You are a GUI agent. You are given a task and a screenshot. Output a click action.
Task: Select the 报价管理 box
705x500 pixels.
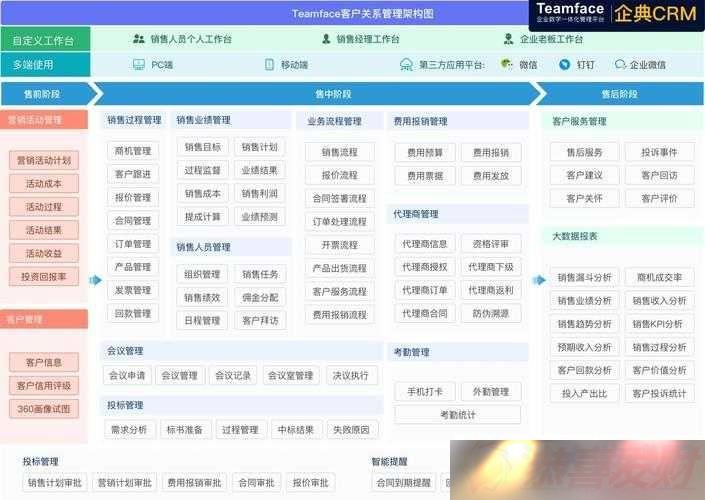tap(133, 197)
